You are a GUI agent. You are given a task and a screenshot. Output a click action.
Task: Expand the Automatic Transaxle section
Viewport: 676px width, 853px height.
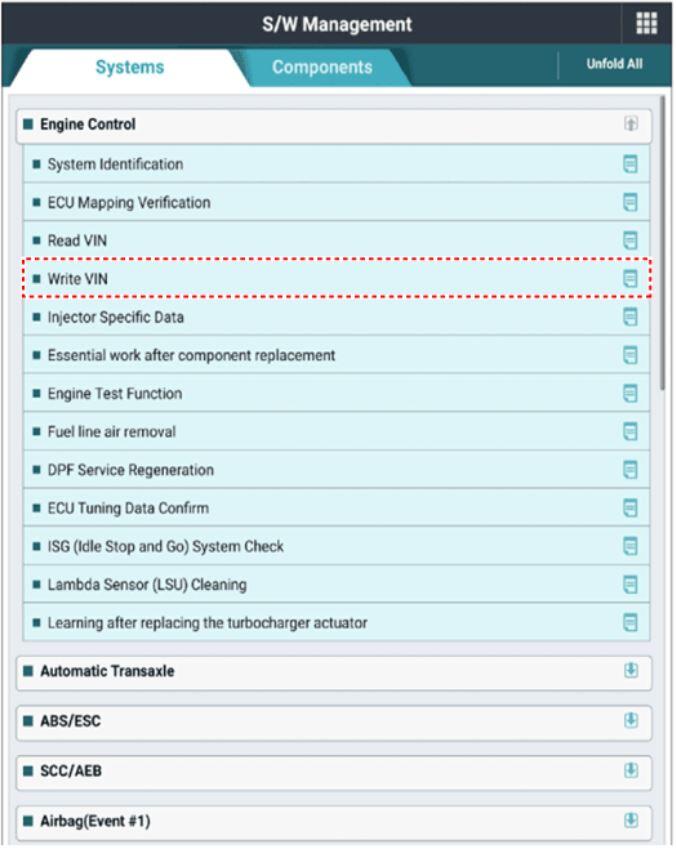631,671
